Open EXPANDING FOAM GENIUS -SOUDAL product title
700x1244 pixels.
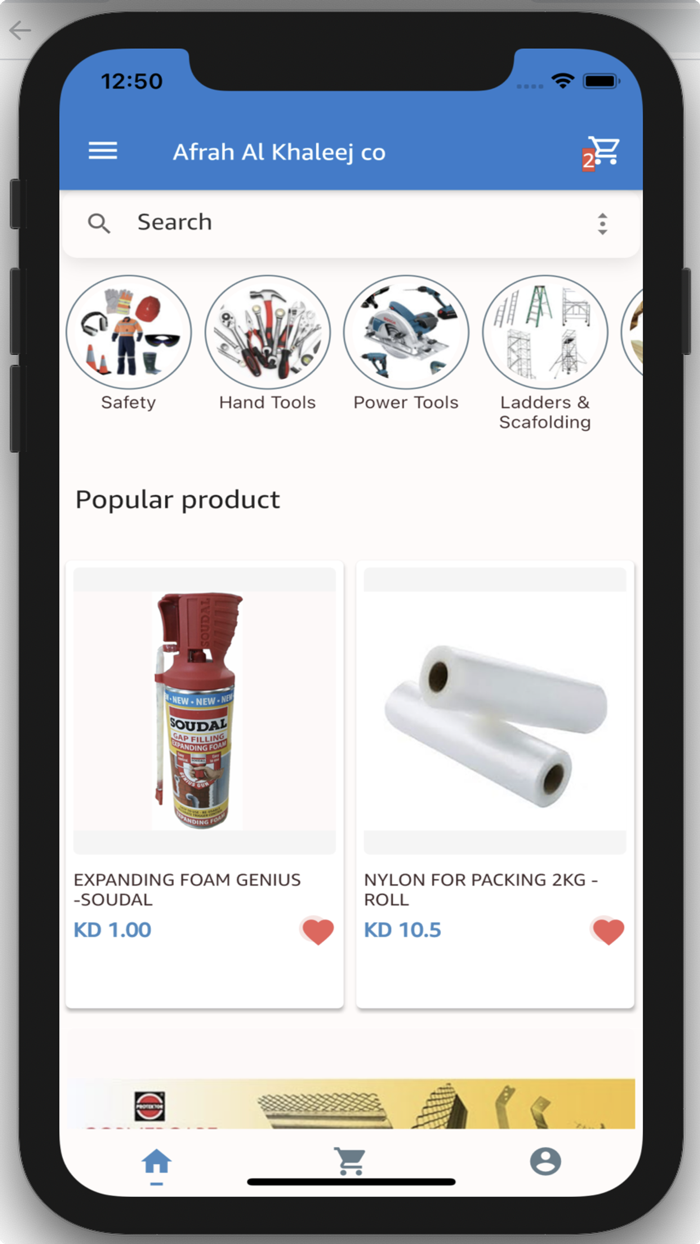(187, 890)
